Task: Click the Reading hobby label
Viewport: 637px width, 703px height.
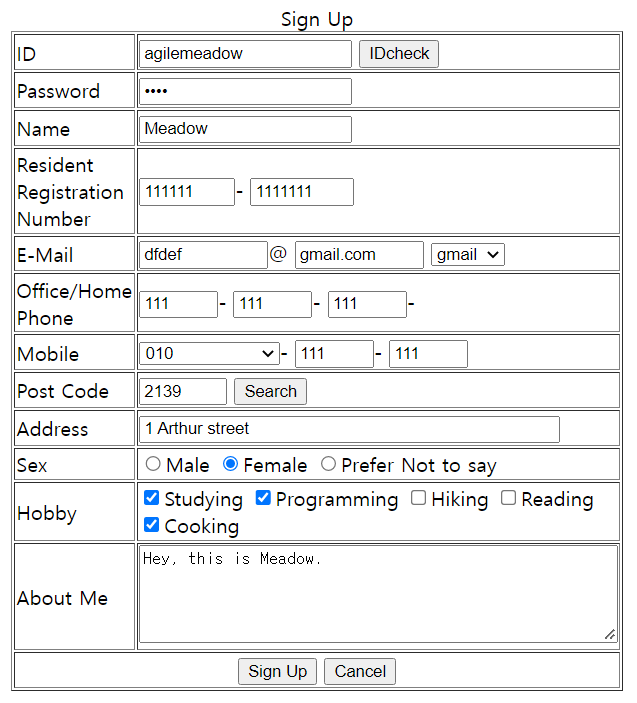Action: coord(557,499)
